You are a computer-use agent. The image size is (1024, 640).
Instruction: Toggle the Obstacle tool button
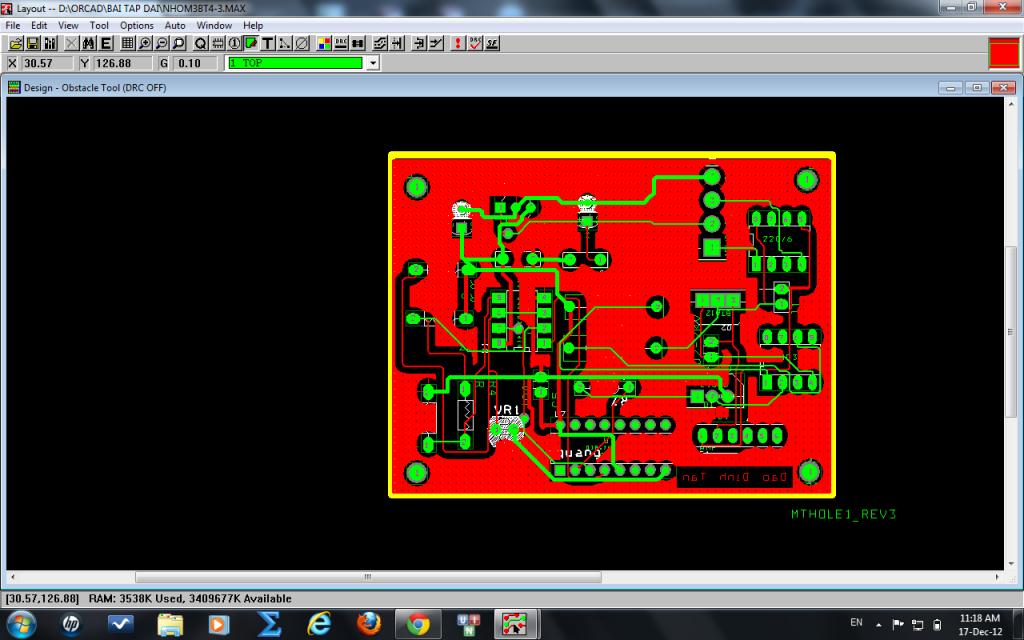251,44
